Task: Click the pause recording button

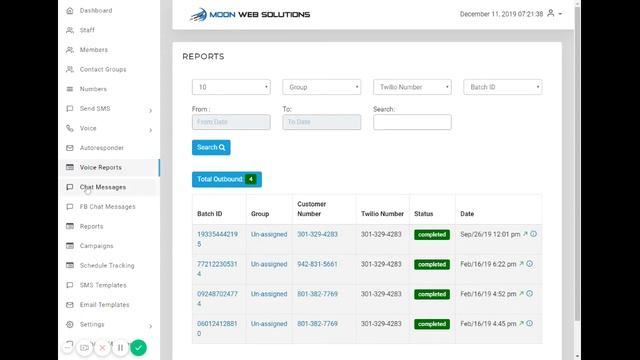Action: click(120, 348)
